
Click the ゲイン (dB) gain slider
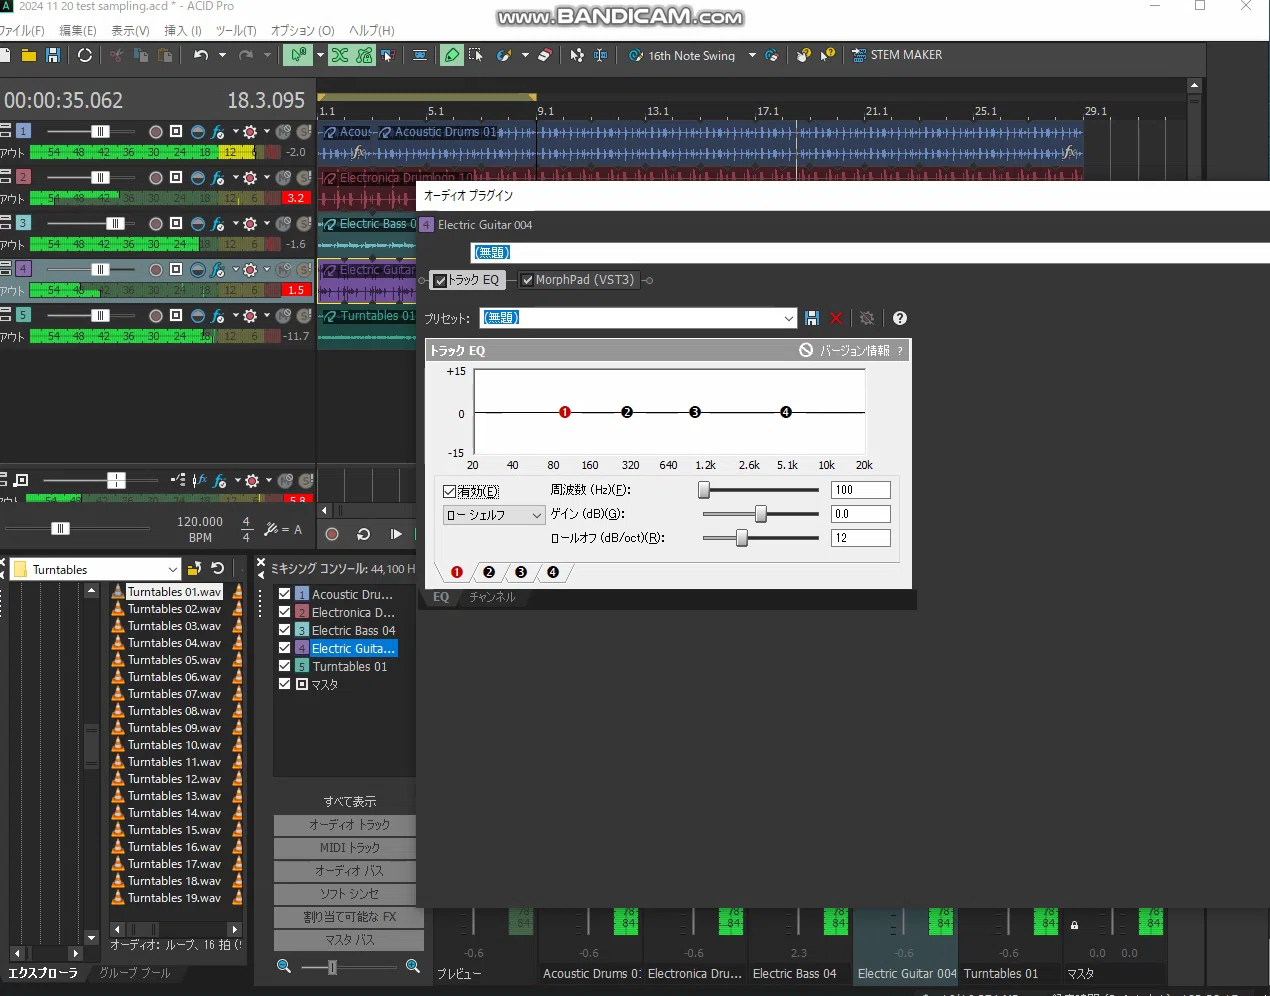(760, 514)
